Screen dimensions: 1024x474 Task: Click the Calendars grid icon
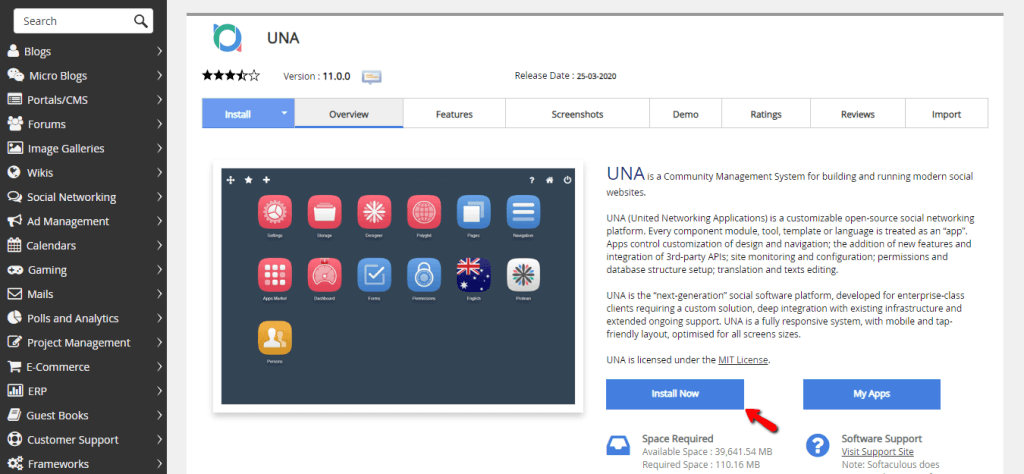[14, 245]
